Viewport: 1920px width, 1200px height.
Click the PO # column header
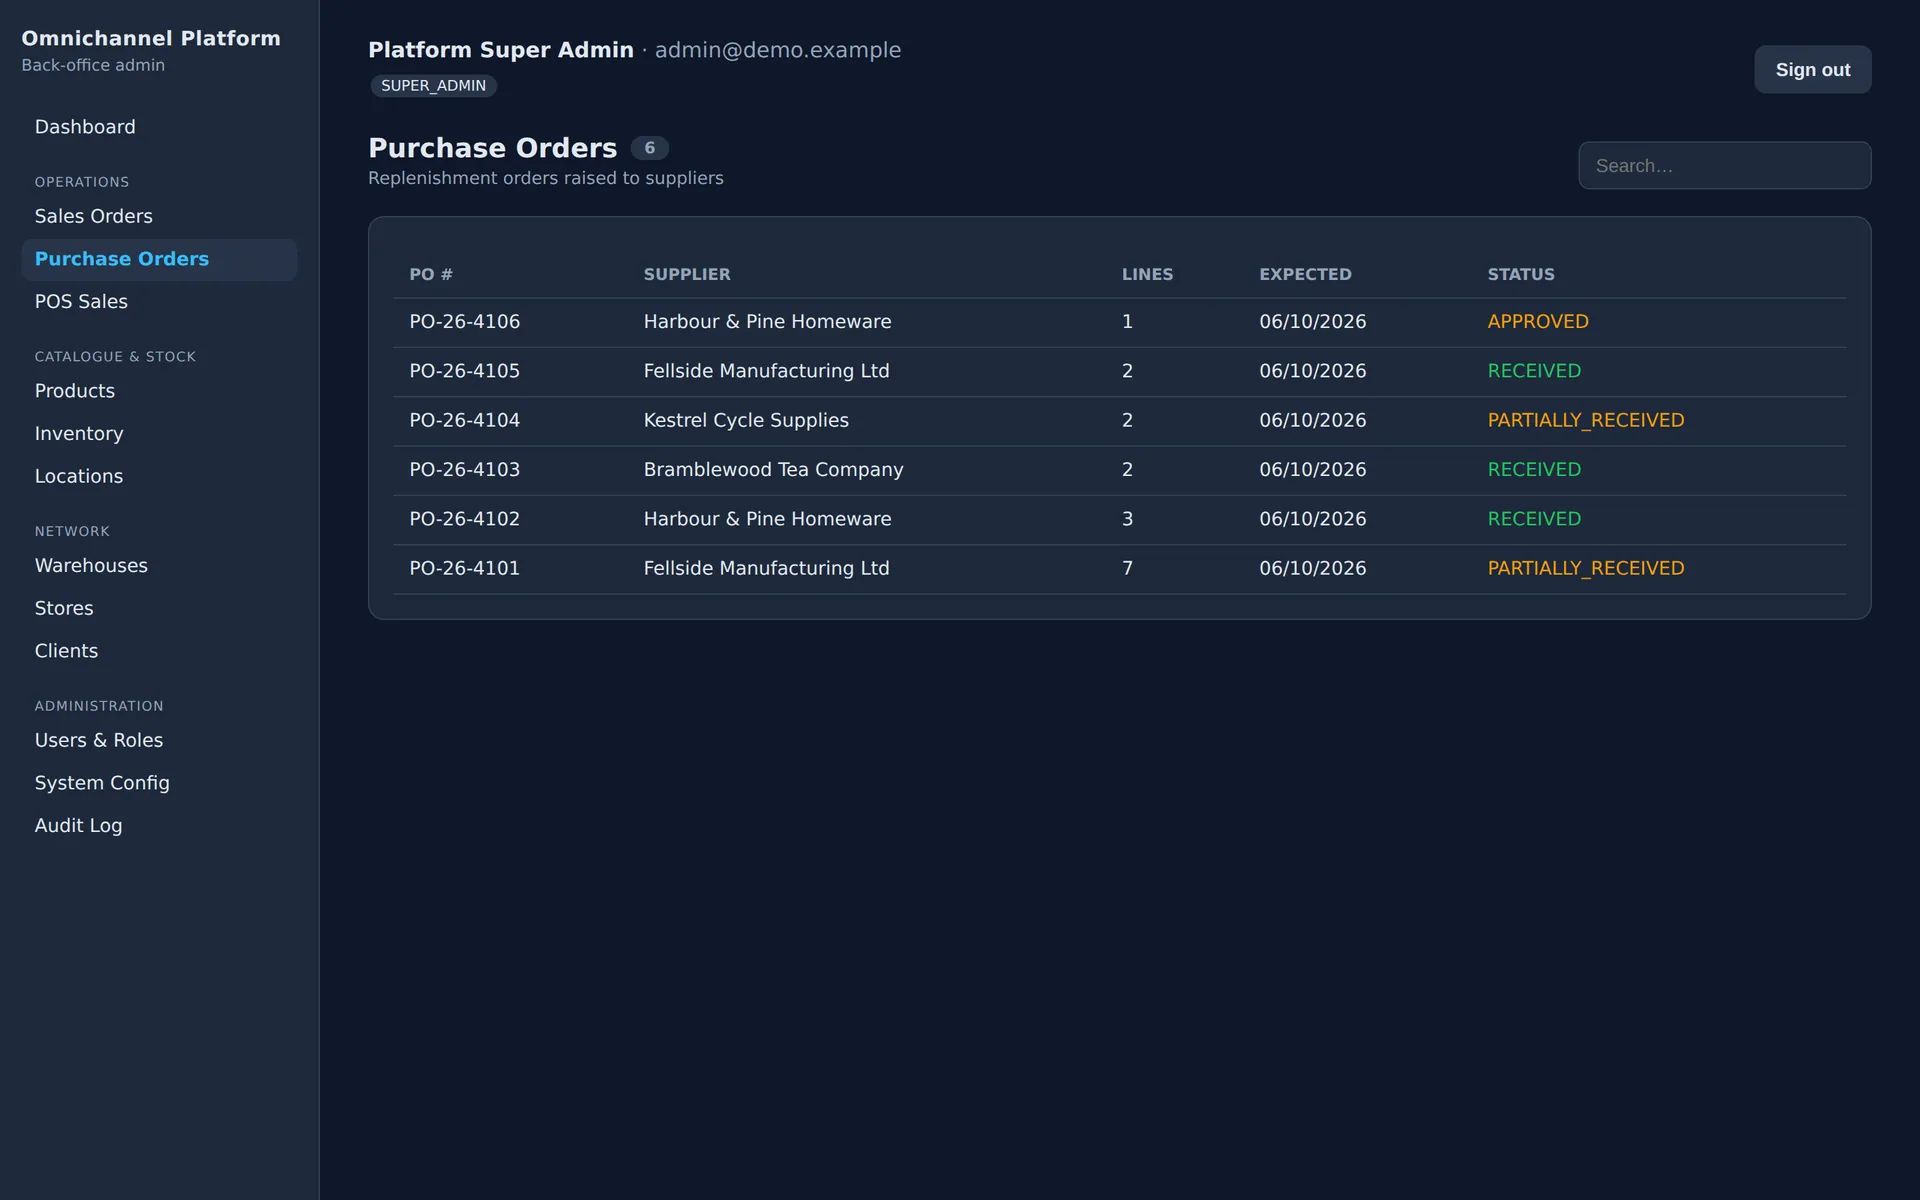pyautogui.click(x=431, y=274)
